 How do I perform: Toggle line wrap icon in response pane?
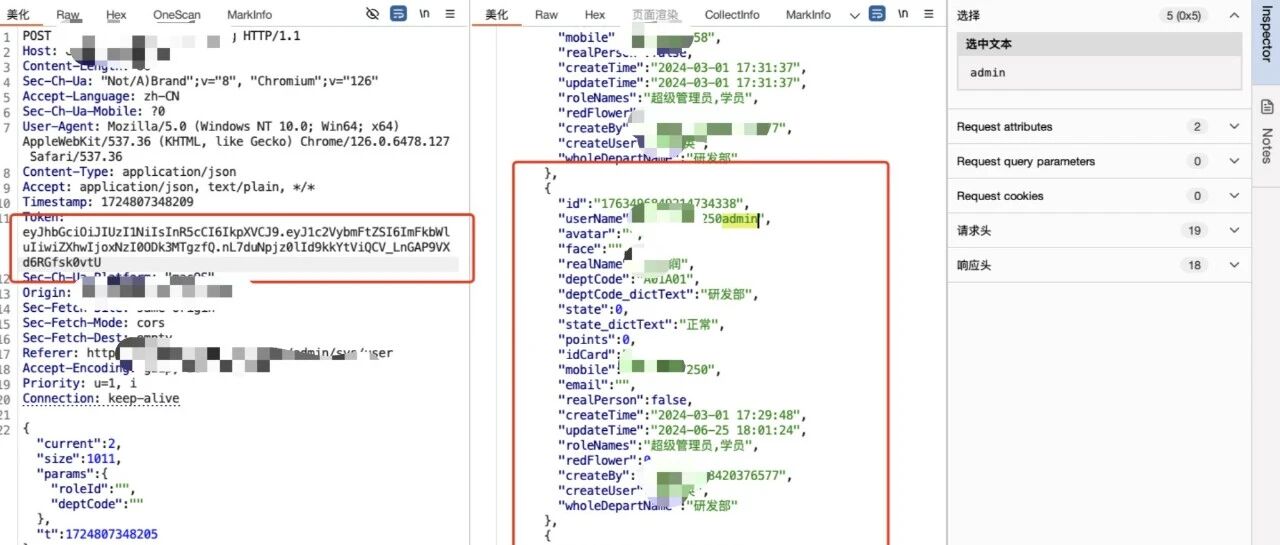[x=878, y=14]
